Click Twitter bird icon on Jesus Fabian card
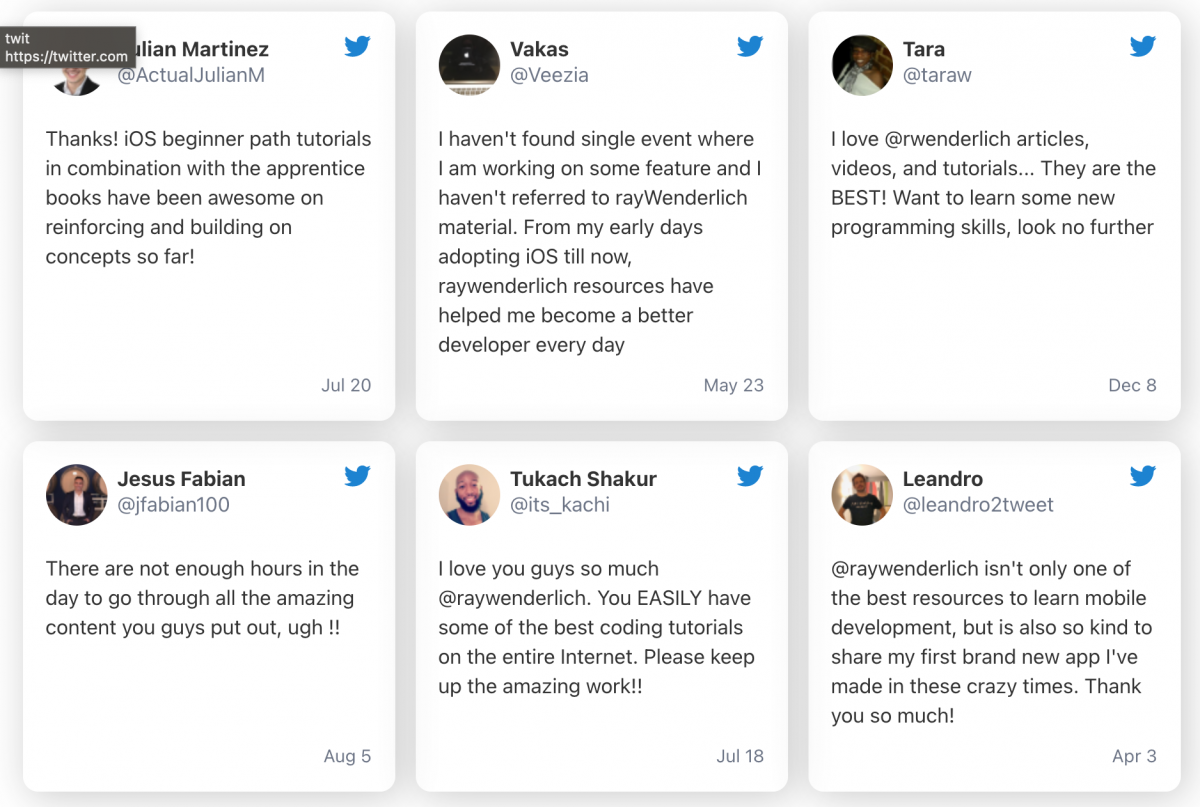Viewport: 1200px width, 807px height. pyautogui.click(x=358, y=476)
